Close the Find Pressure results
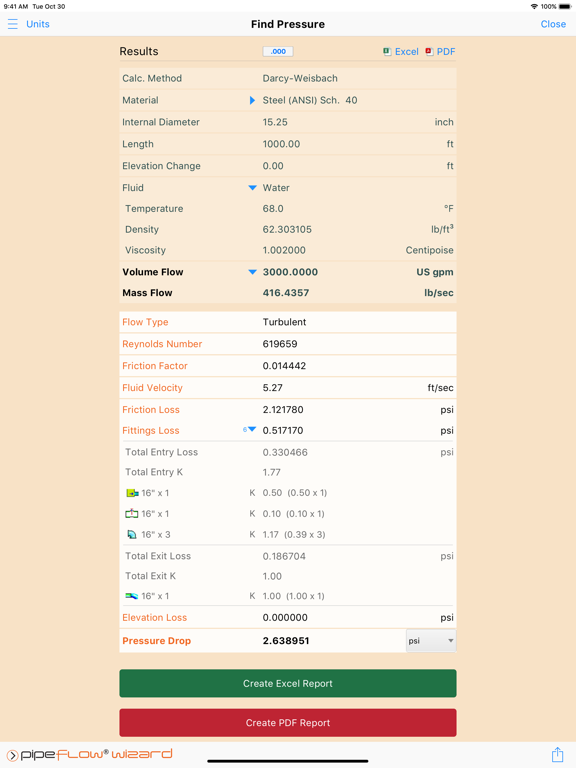576x768 pixels. coord(553,24)
